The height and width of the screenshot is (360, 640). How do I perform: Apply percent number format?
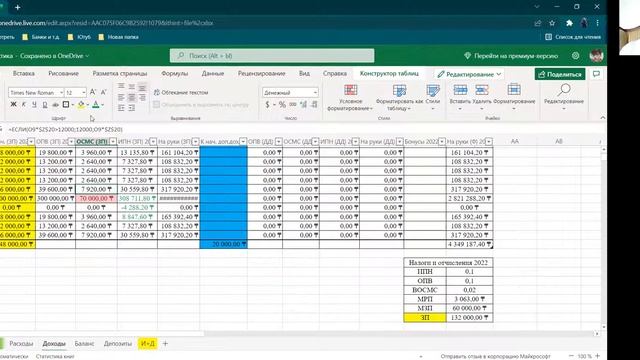(x=282, y=105)
